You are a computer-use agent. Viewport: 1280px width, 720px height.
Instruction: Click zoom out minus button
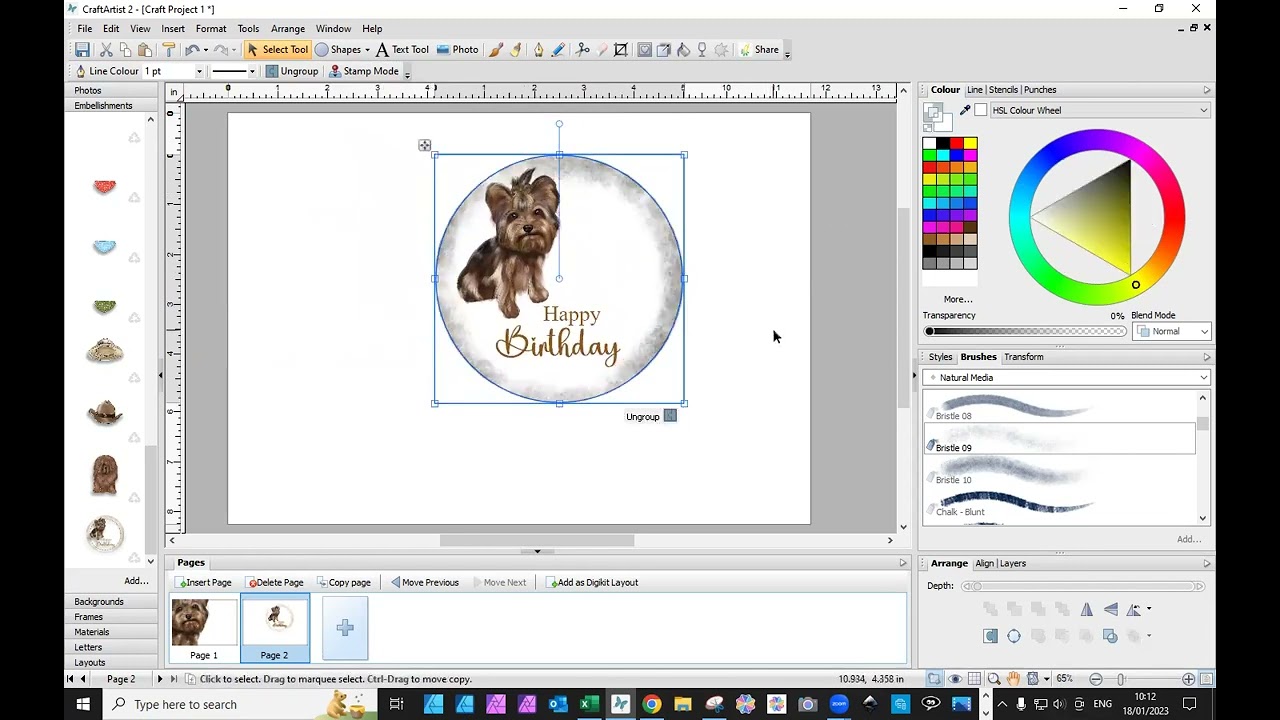(1096, 679)
